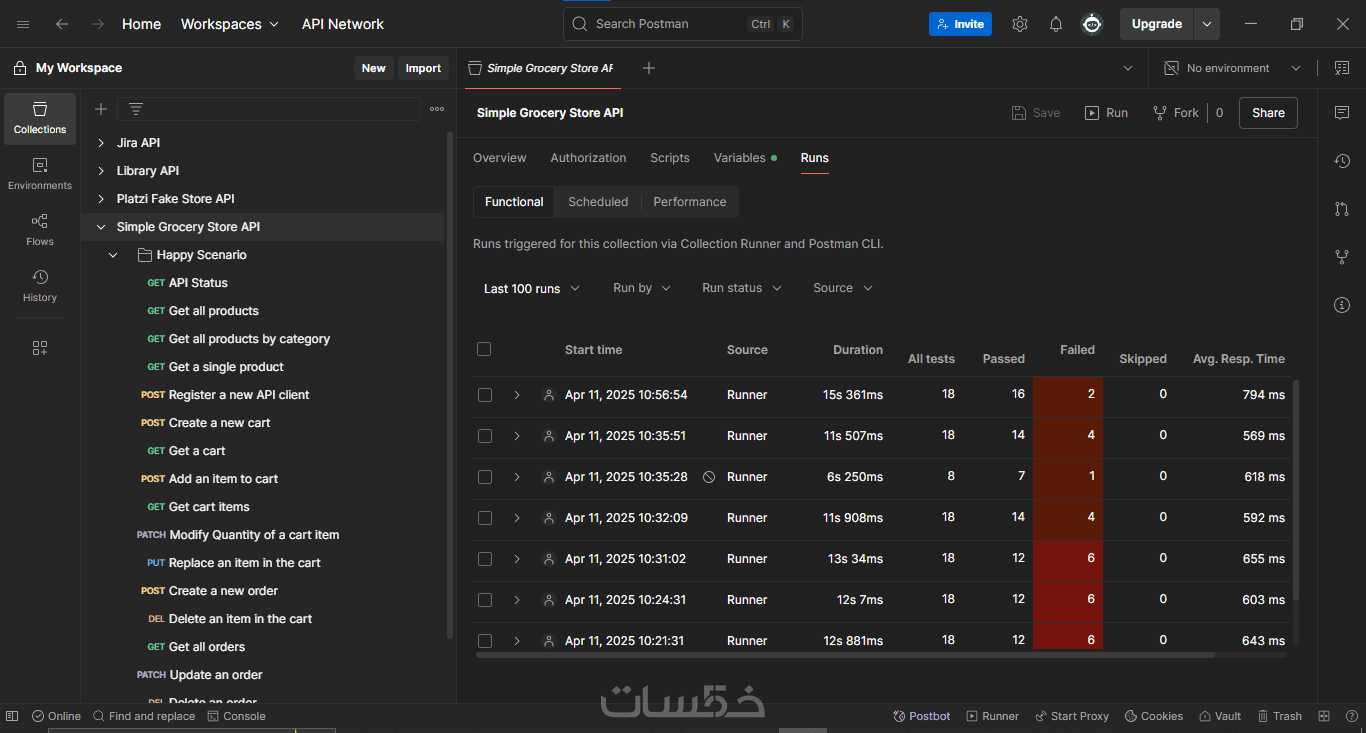Go back with the back arrow
The height and width of the screenshot is (733, 1366).
click(62, 24)
